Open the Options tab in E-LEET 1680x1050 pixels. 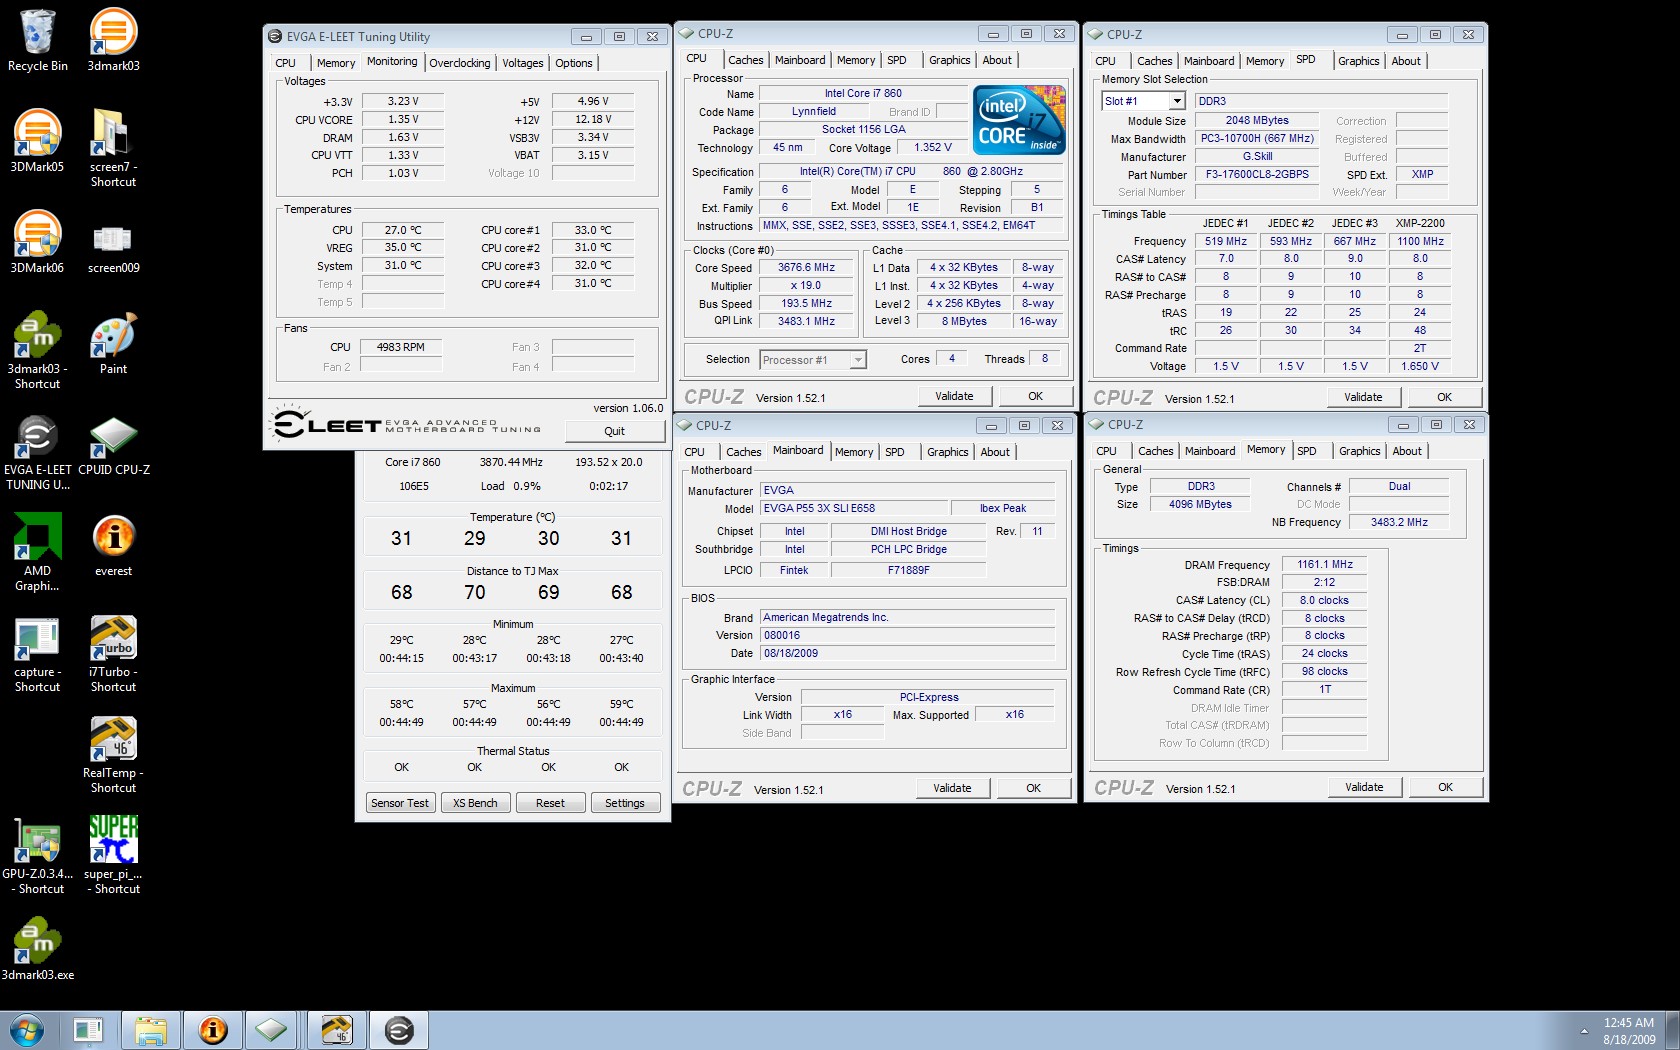point(574,63)
